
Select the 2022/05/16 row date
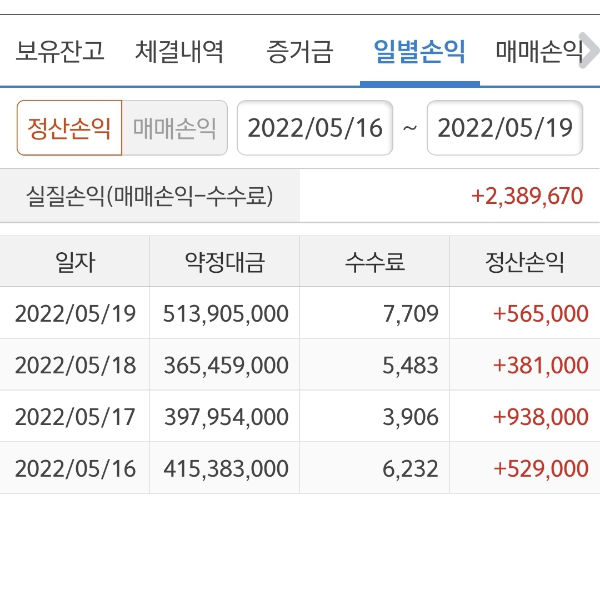click(75, 468)
